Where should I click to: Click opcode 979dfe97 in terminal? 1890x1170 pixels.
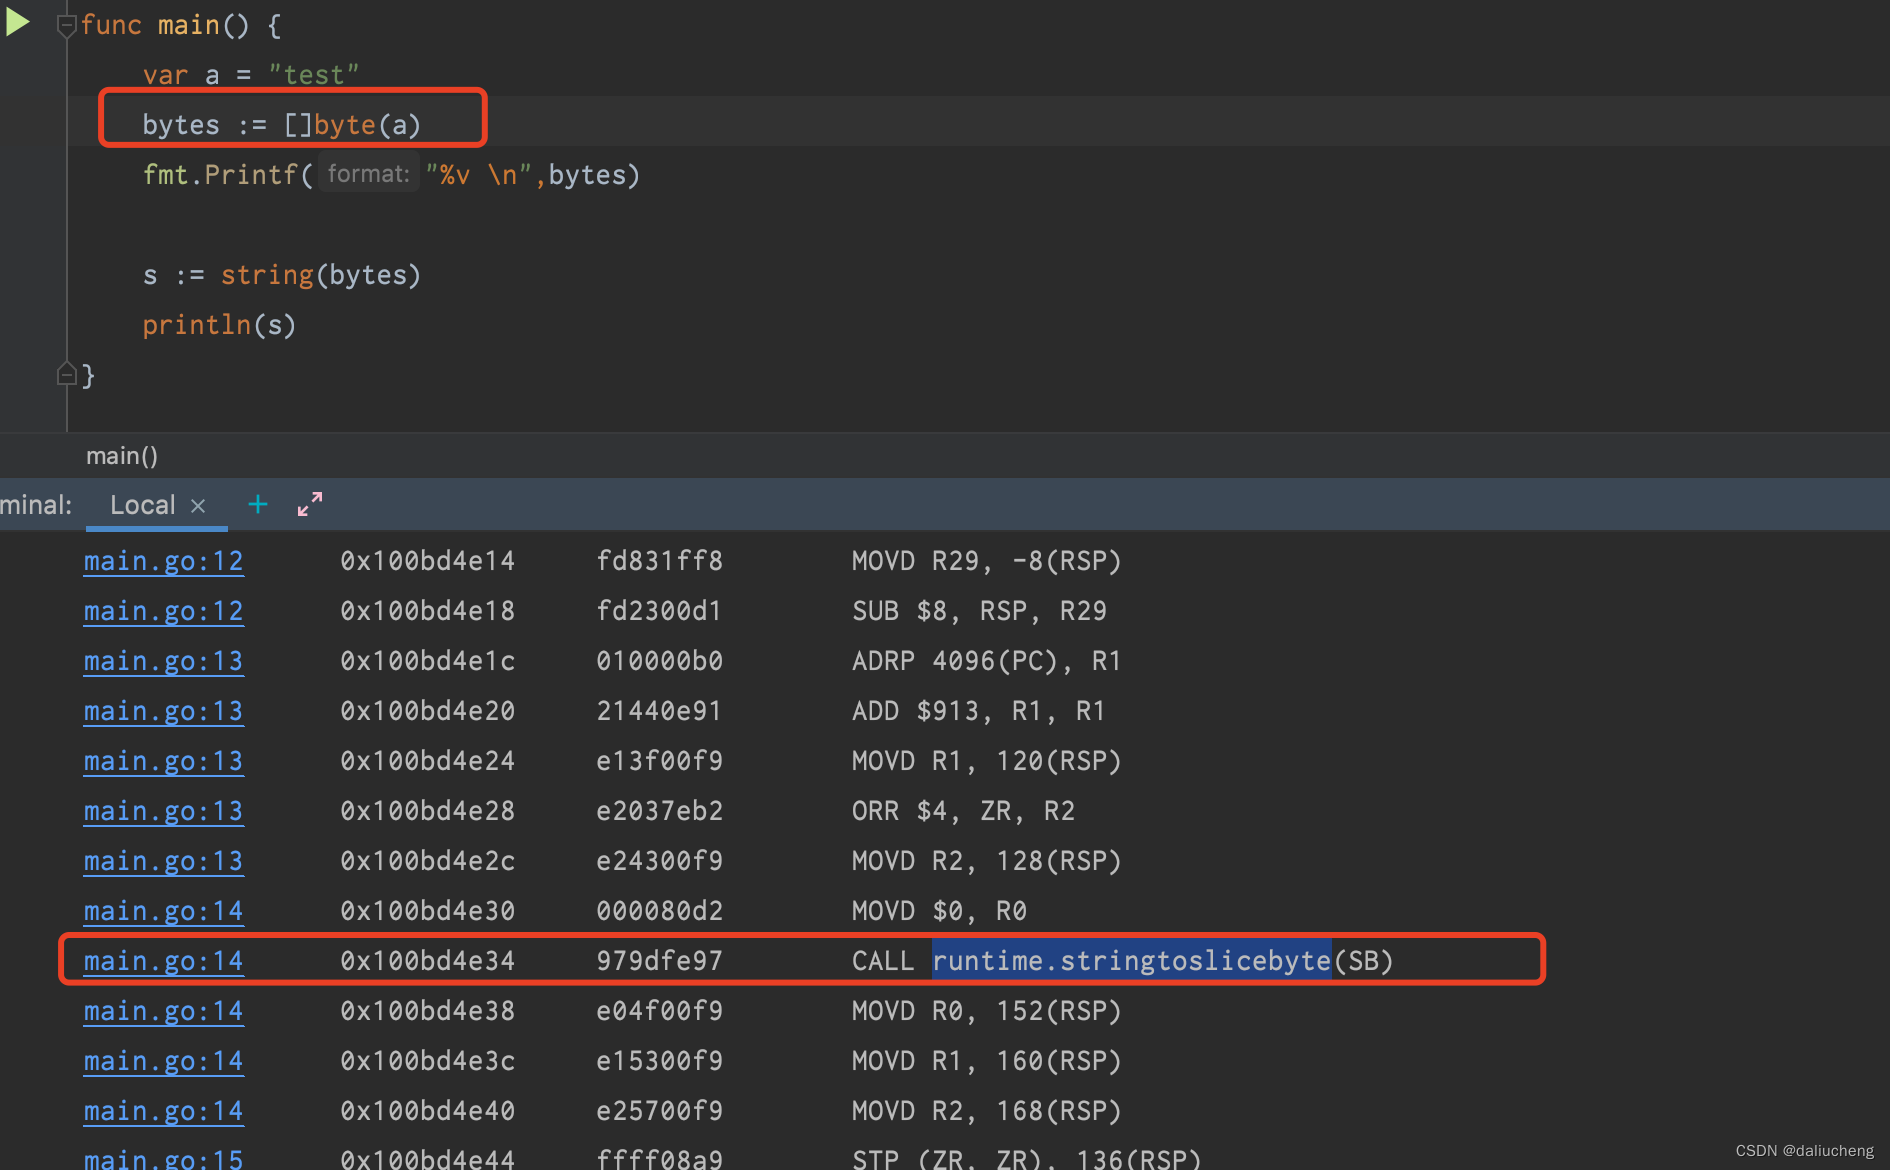[x=659, y=961]
